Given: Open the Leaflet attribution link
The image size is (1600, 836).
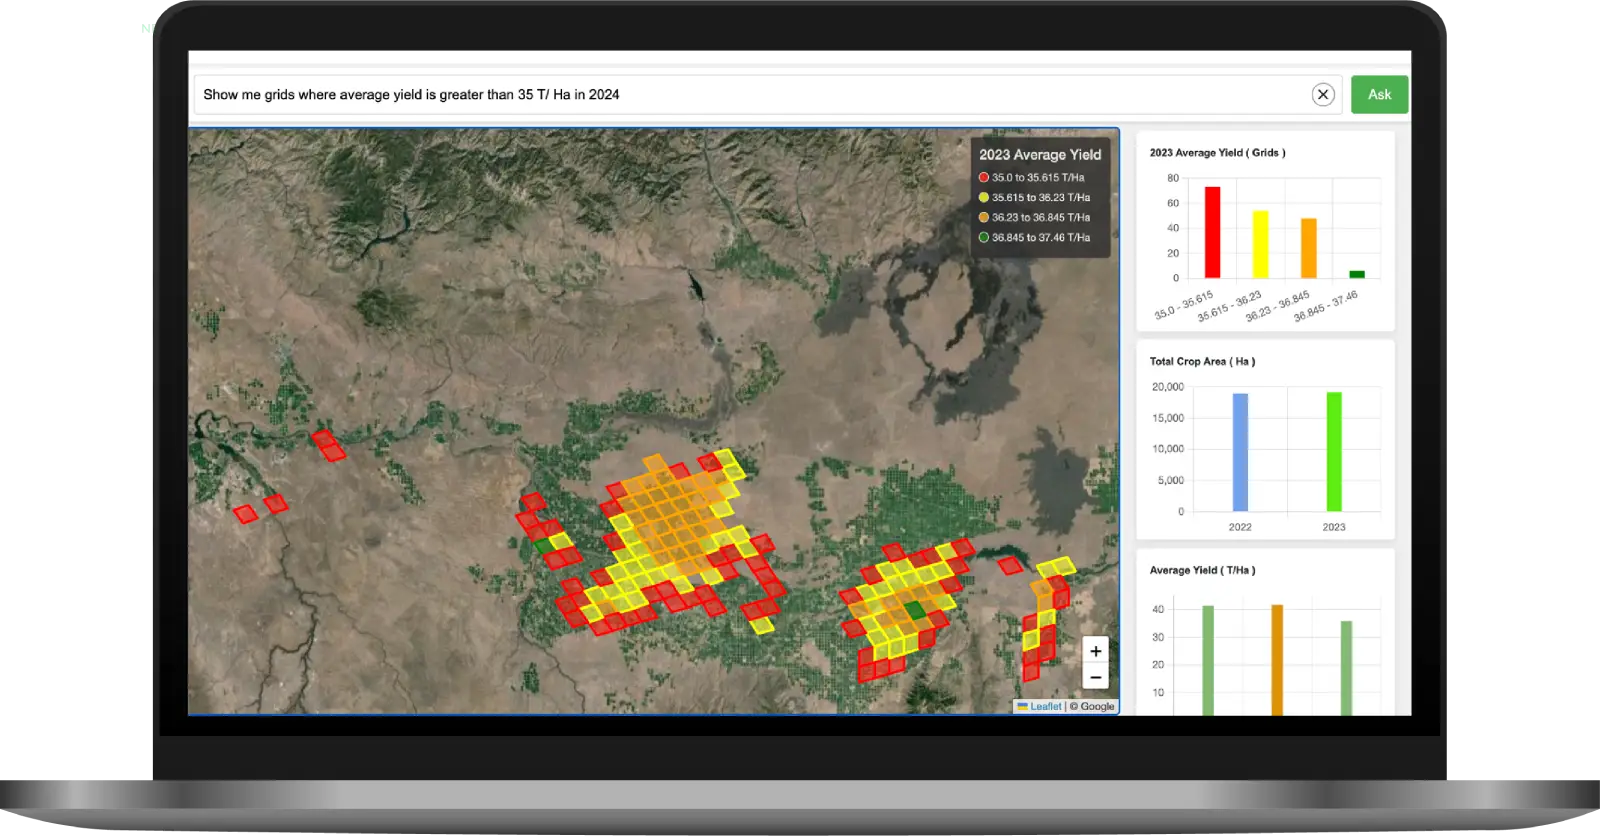Looking at the screenshot, I should (x=1045, y=706).
